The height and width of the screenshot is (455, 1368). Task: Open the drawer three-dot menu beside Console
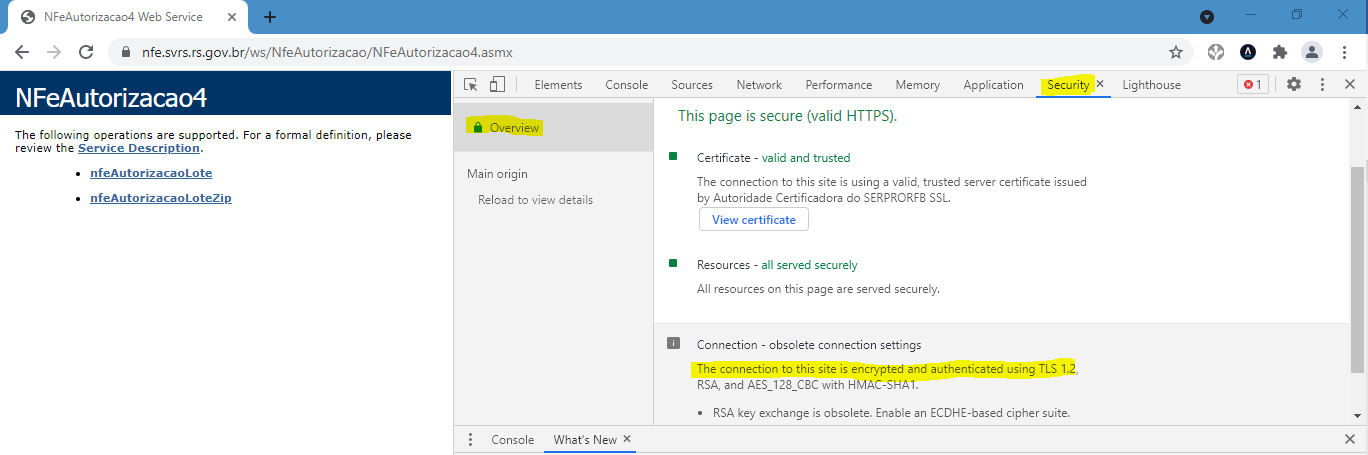(471, 440)
